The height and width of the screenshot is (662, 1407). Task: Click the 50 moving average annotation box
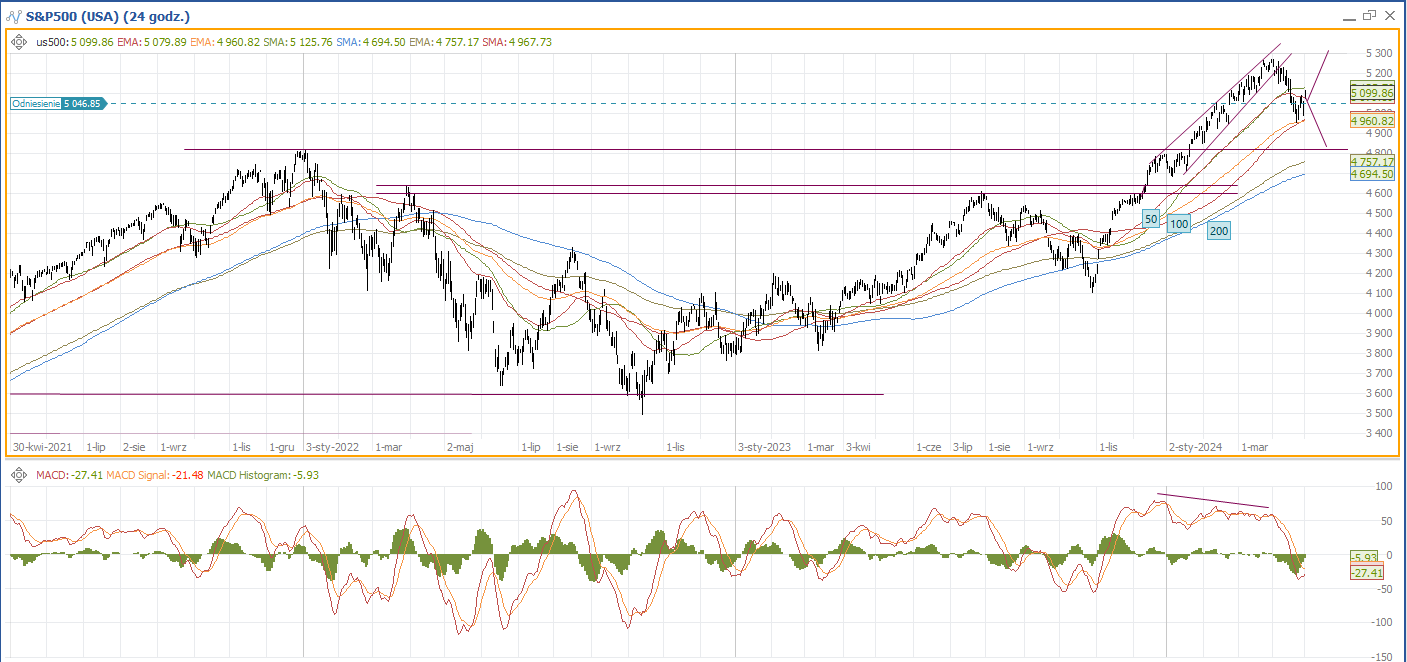tap(1151, 218)
